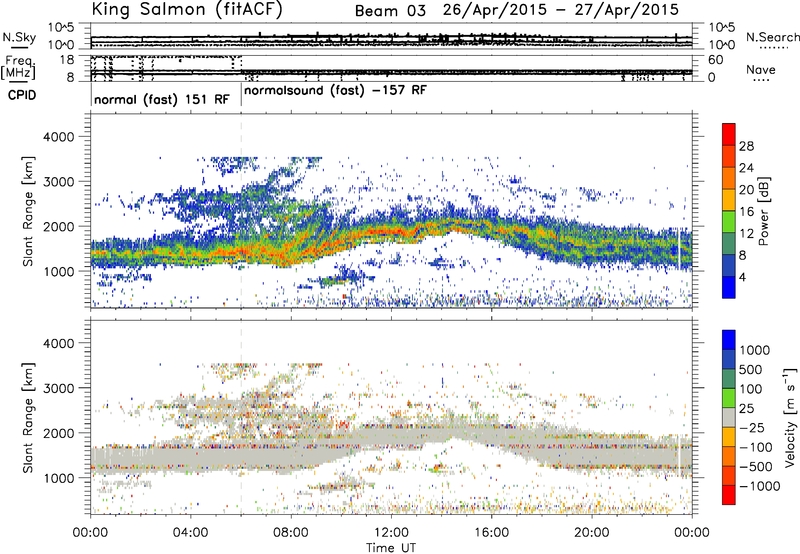Click the 60 tick on Nave axis
The width and height of the screenshot is (800, 554).
point(715,60)
